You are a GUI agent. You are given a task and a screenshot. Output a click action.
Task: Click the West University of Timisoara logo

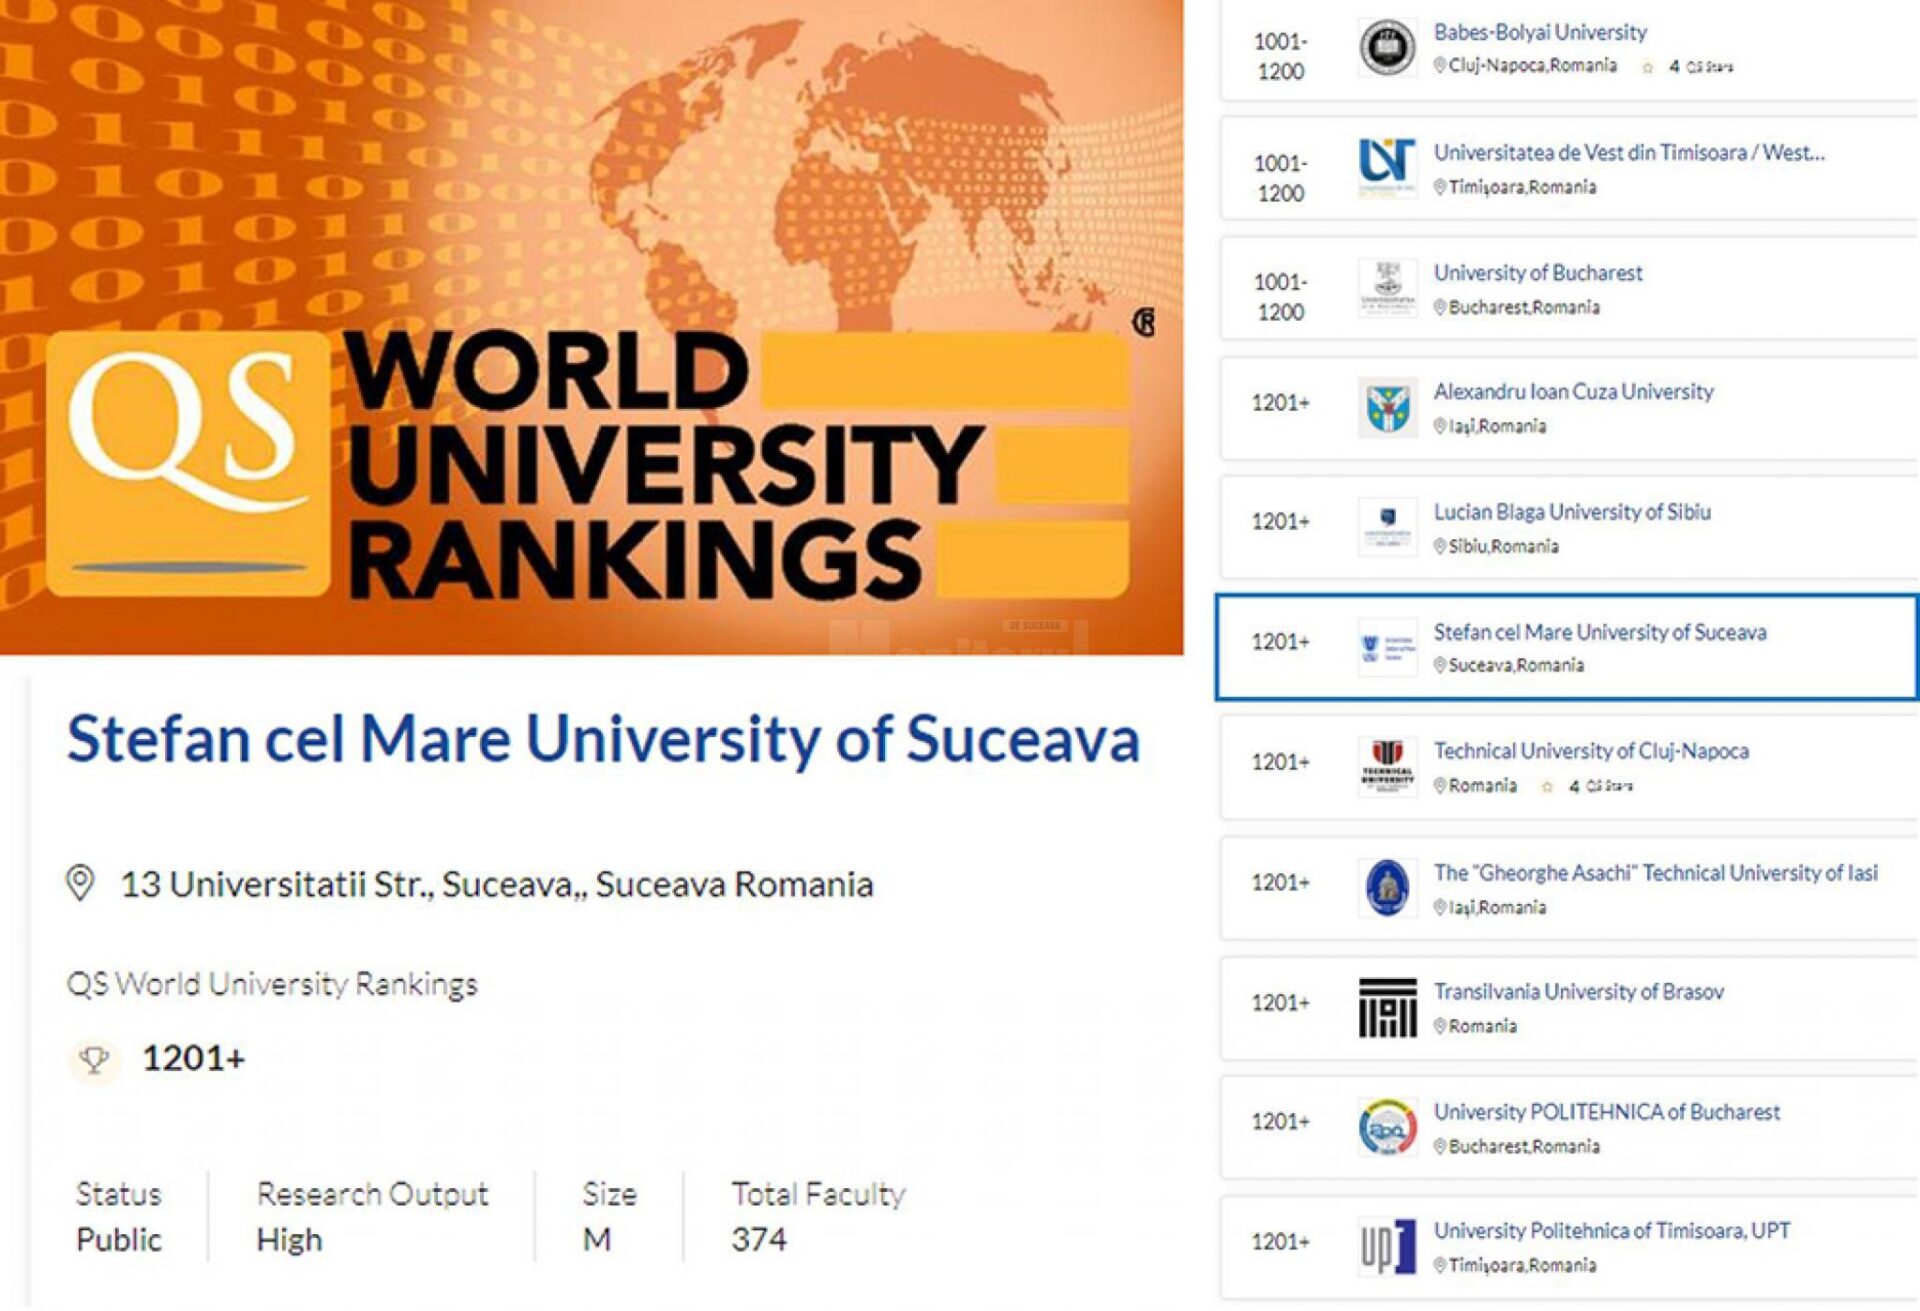pos(1387,166)
